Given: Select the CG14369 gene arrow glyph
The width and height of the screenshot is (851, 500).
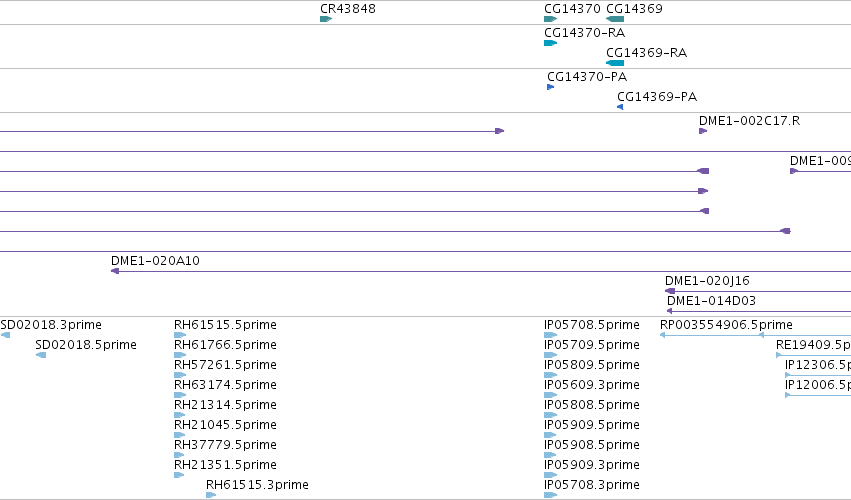Looking at the screenshot, I should (x=615, y=19).
